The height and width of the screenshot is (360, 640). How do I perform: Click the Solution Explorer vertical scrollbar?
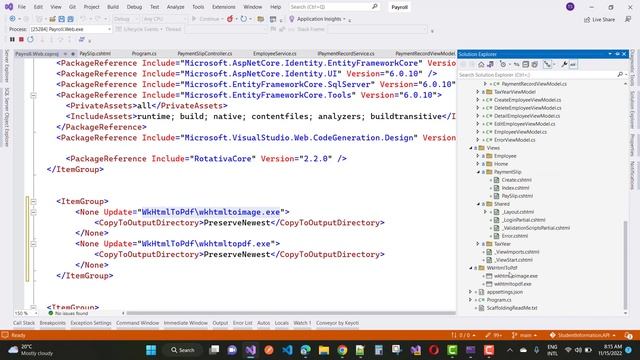coord(626,265)
